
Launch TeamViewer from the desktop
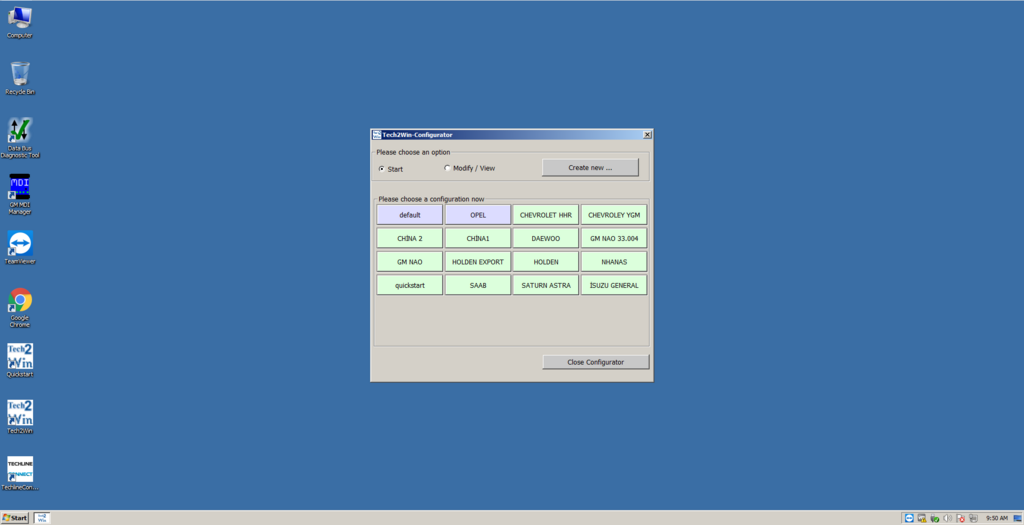pyautogui.click(x=20, y=245)
